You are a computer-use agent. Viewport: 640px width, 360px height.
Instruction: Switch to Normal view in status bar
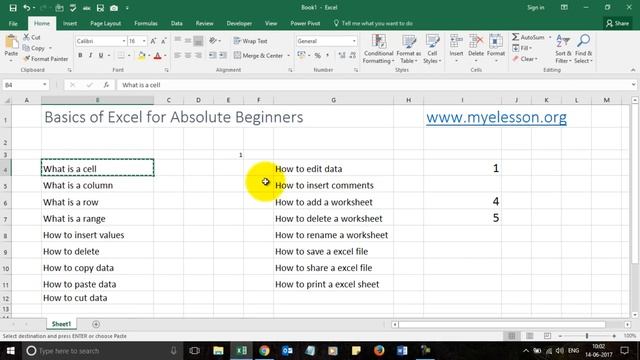pyautogui.click(x=512, y=336)
